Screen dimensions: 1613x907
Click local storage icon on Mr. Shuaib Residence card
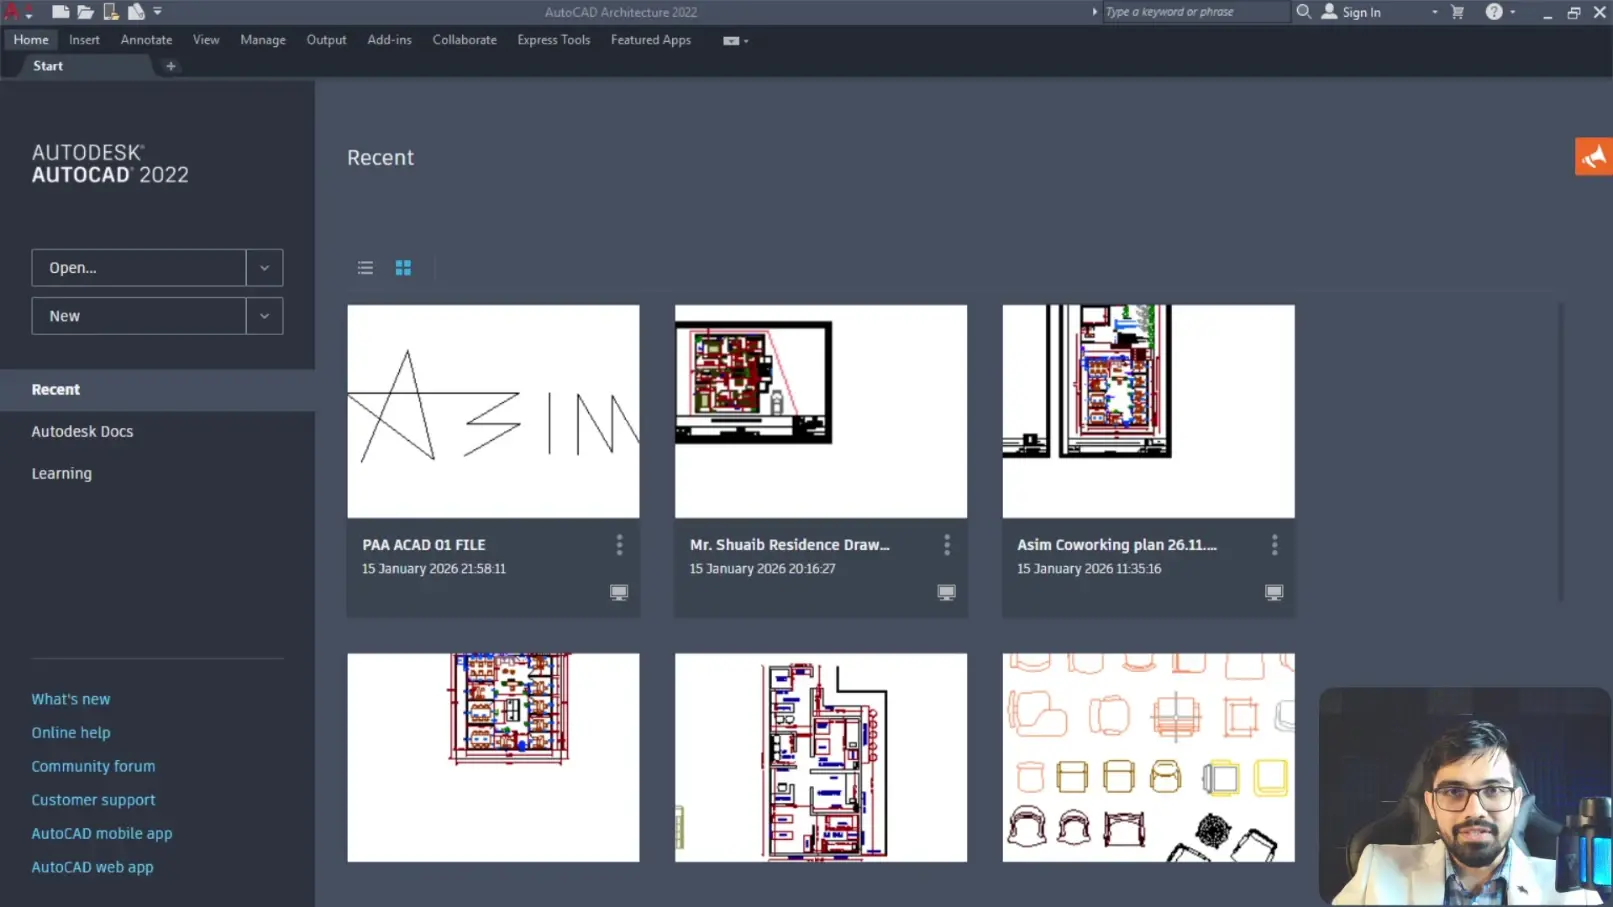[x=946, y=593]
